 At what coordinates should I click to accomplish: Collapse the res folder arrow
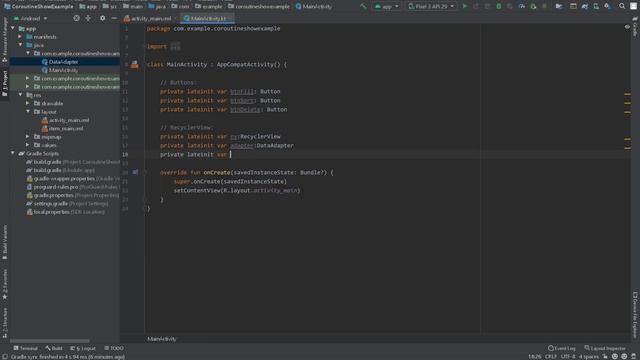(x=20, y=95)
